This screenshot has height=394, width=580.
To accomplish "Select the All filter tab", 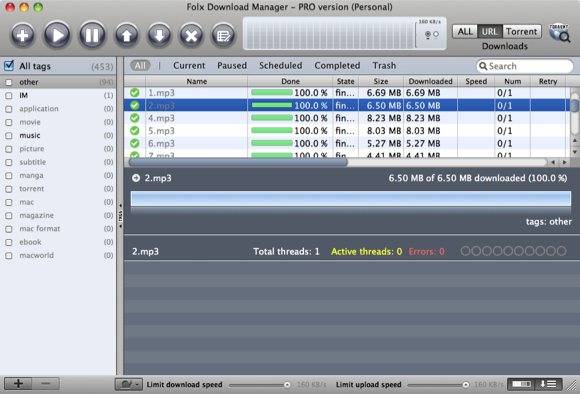I will (140, 65).
